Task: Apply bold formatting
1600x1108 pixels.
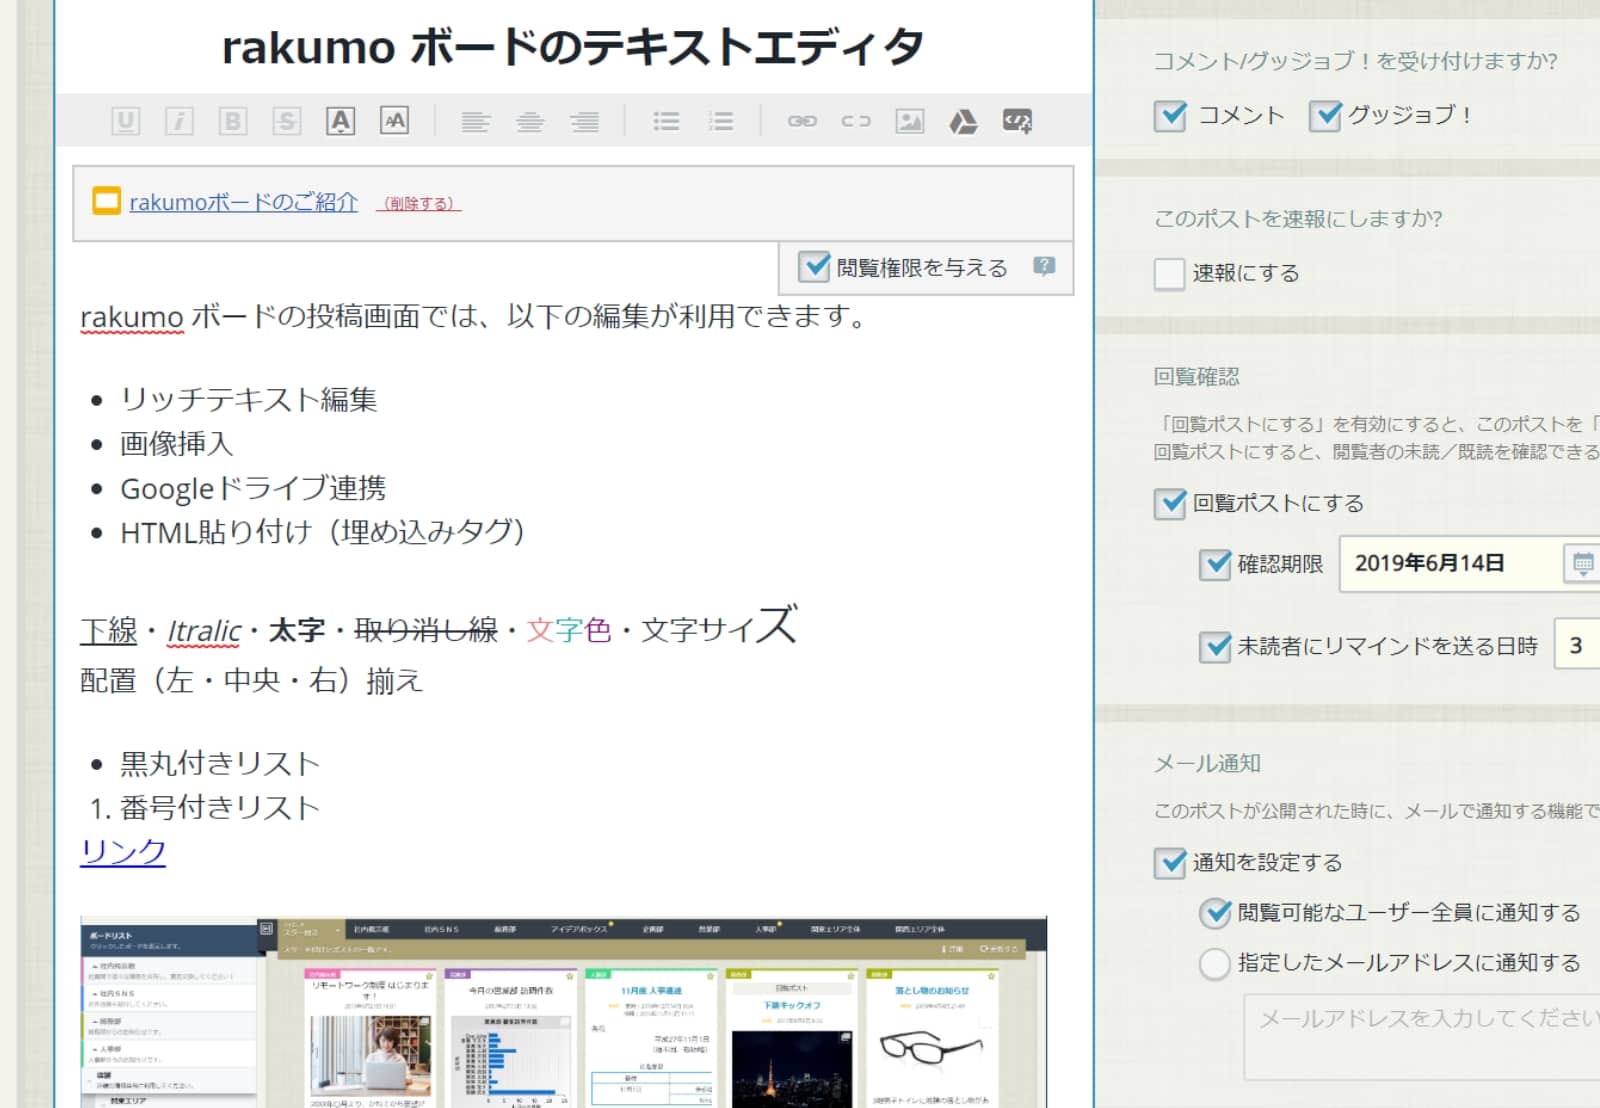Action: tap(230, 120)
